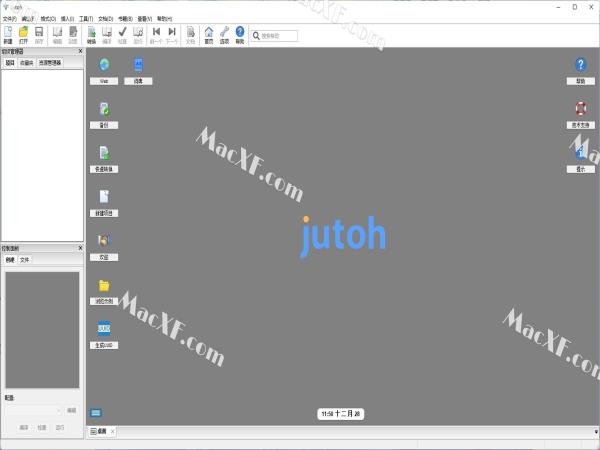The height and width of the screenshot is (450, 600).
Task: Click the Backup icon with green check mark
Action: (104, 109)
